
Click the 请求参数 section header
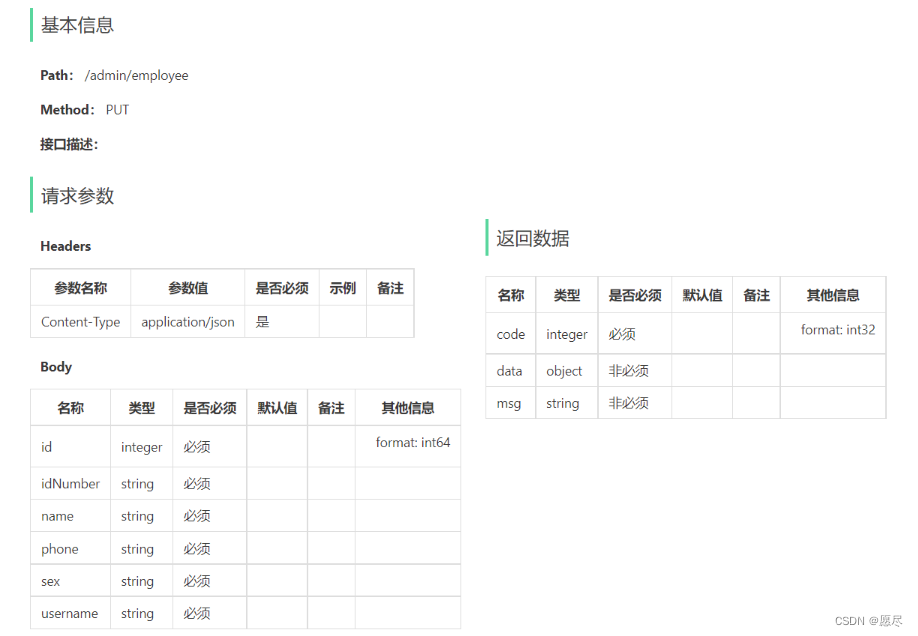coord(75,196)
